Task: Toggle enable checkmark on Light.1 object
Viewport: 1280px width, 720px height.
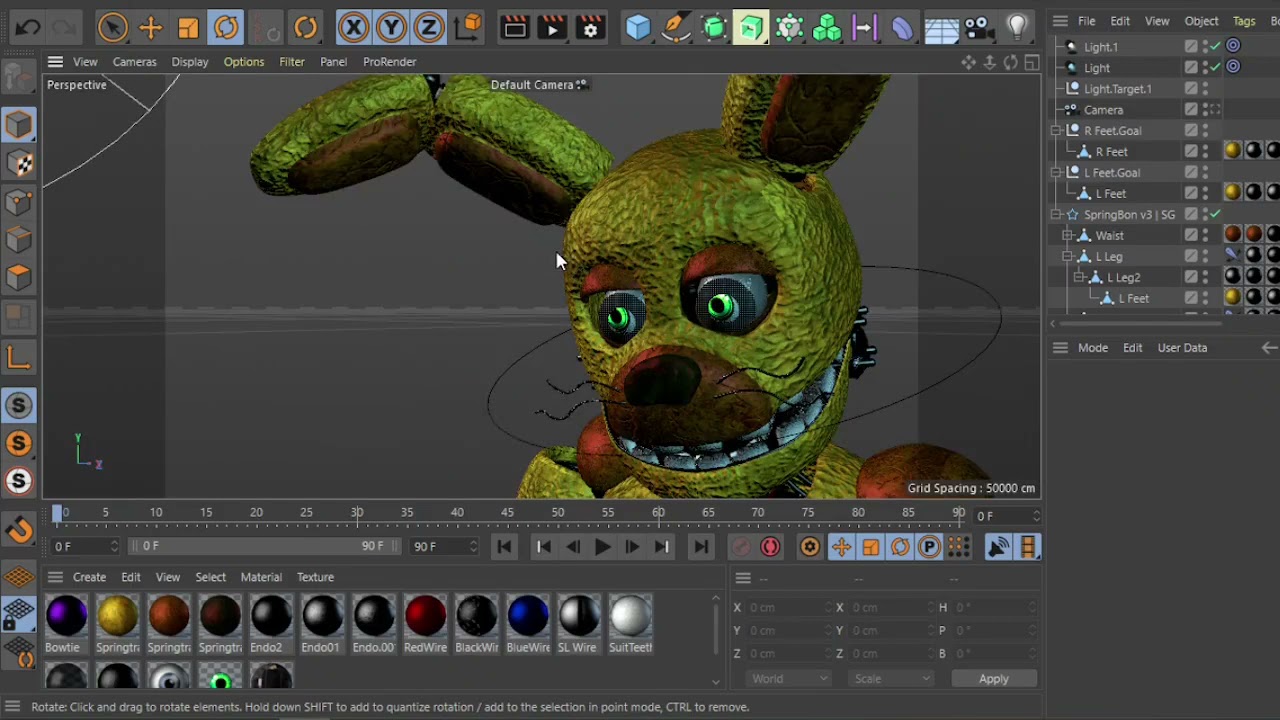Action: (1215, 46)
